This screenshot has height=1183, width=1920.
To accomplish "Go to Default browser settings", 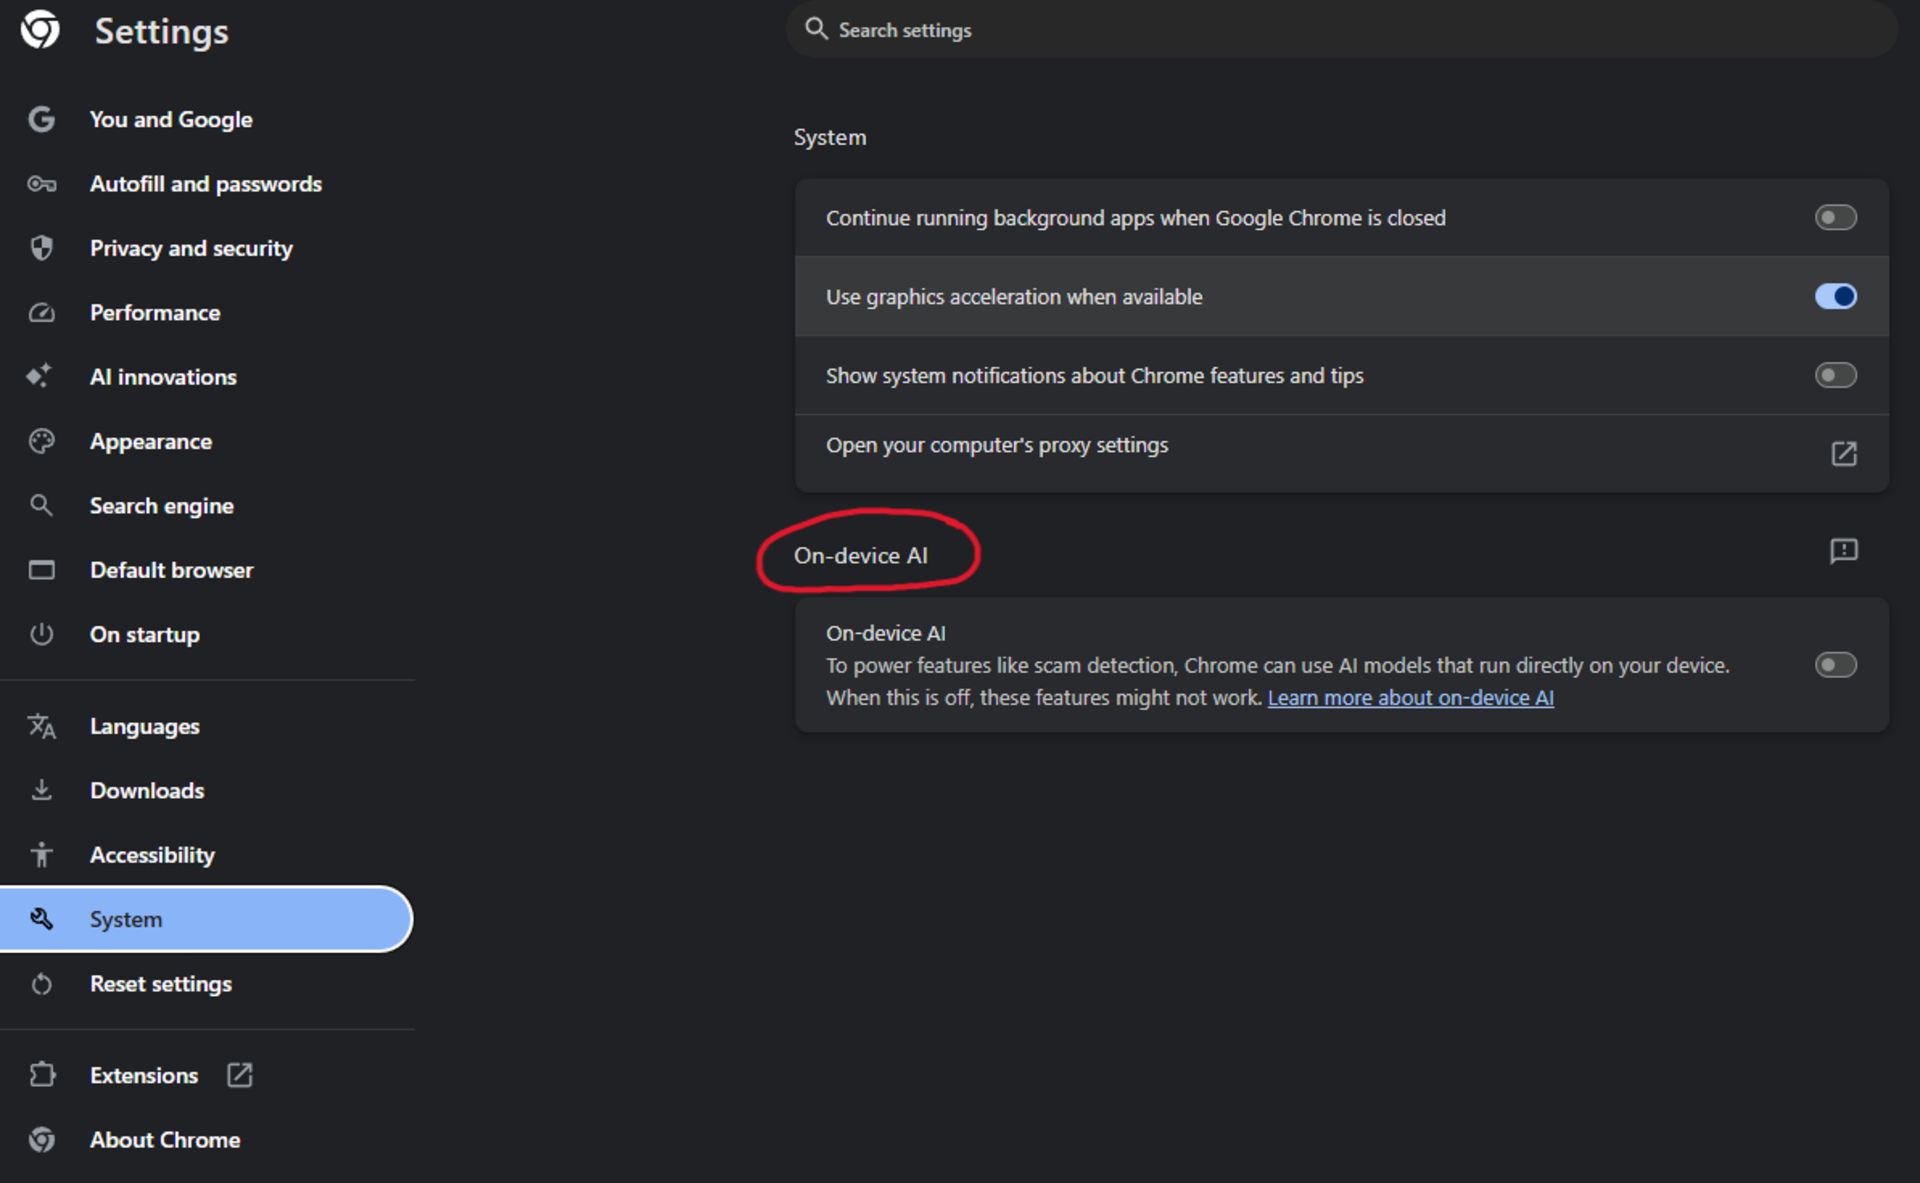I will pyautogui.click(x=172, y=570).
